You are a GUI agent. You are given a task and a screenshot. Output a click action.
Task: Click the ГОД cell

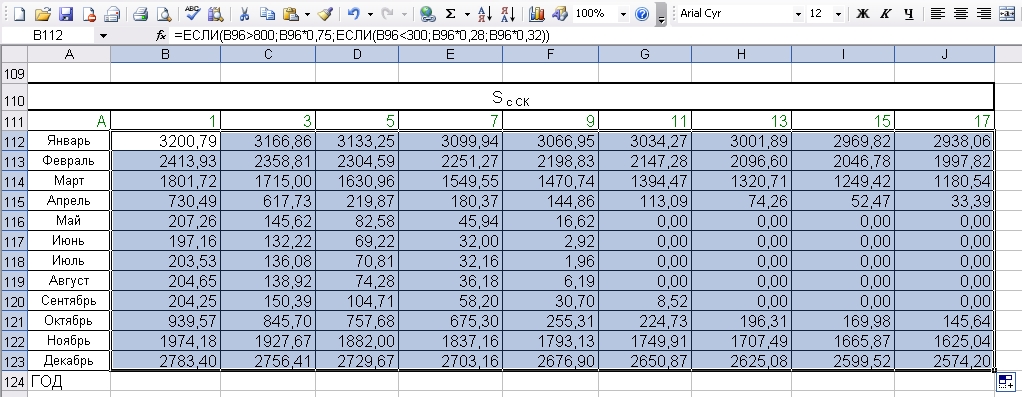pos(69,381)
